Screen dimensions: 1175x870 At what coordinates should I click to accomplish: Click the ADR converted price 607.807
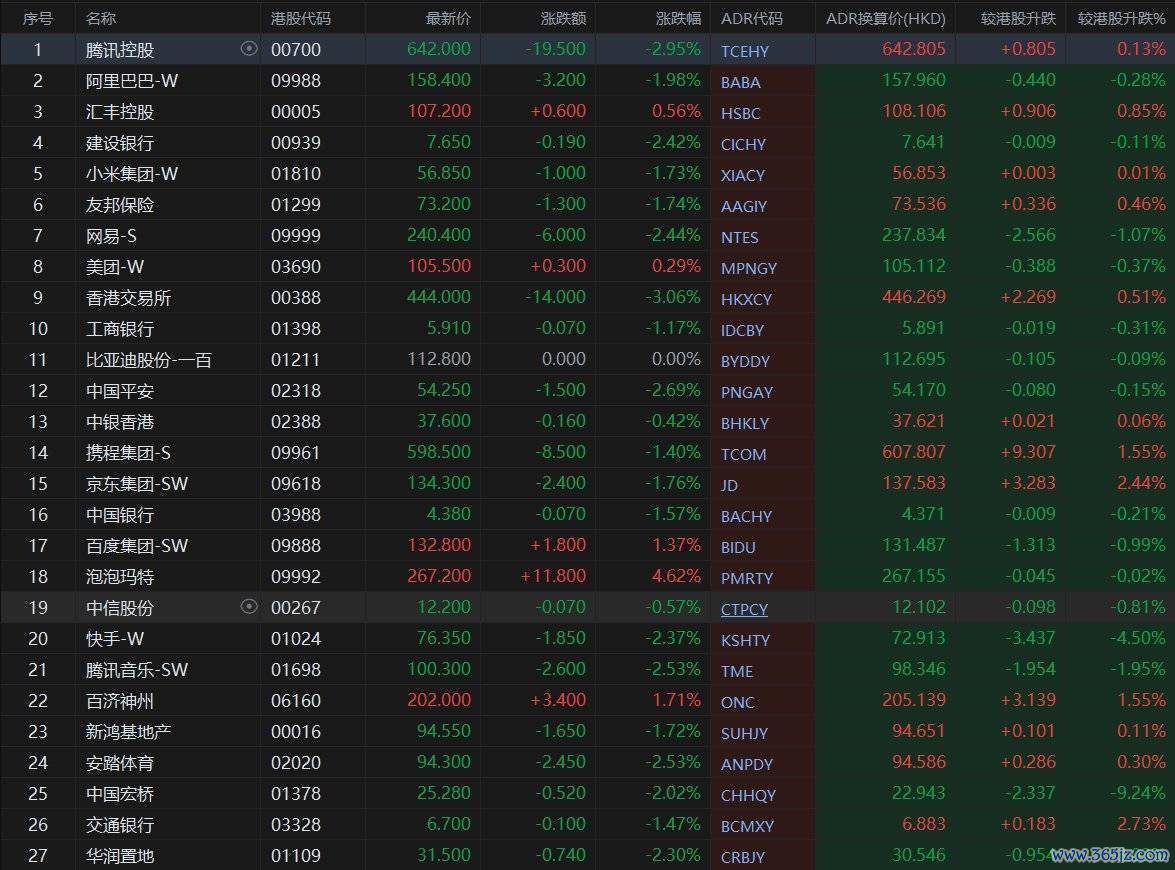point(914,452)
